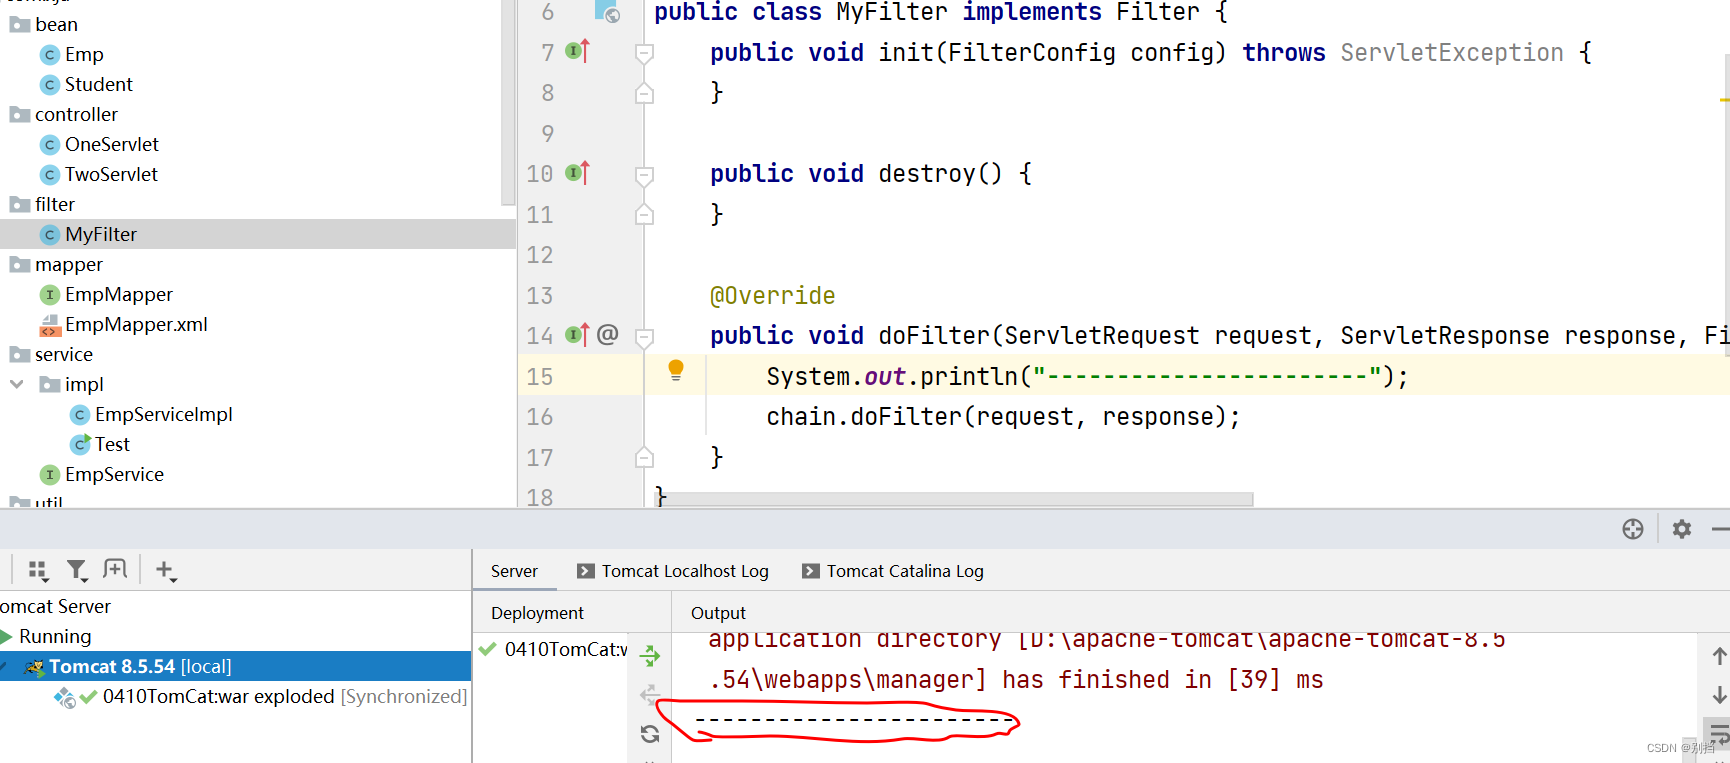The height and width of the screenshot is (763, 1730).
Task: Open the TwoServlet class
Action: [x=111, y=174]
